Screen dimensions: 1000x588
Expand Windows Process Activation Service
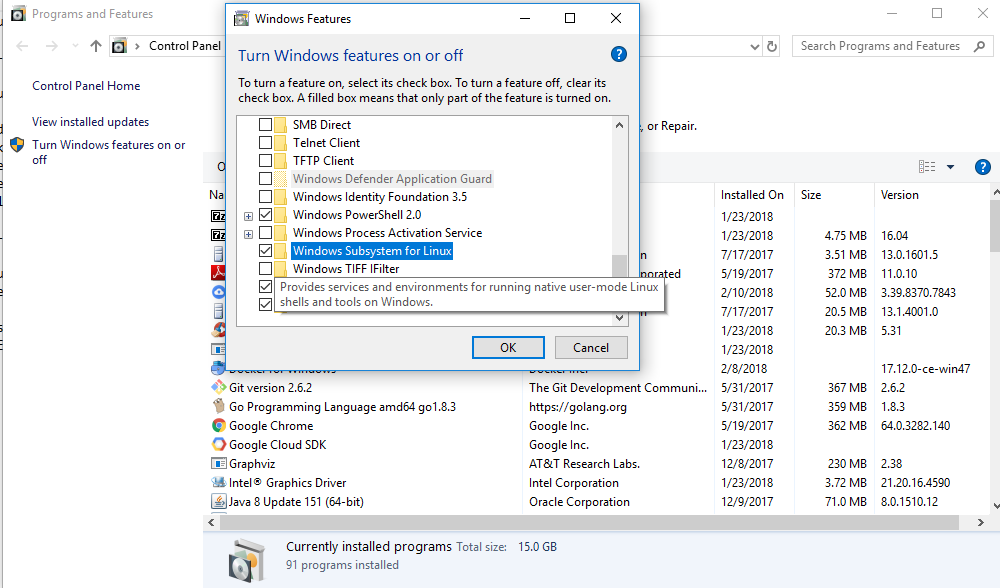point(248,233)
